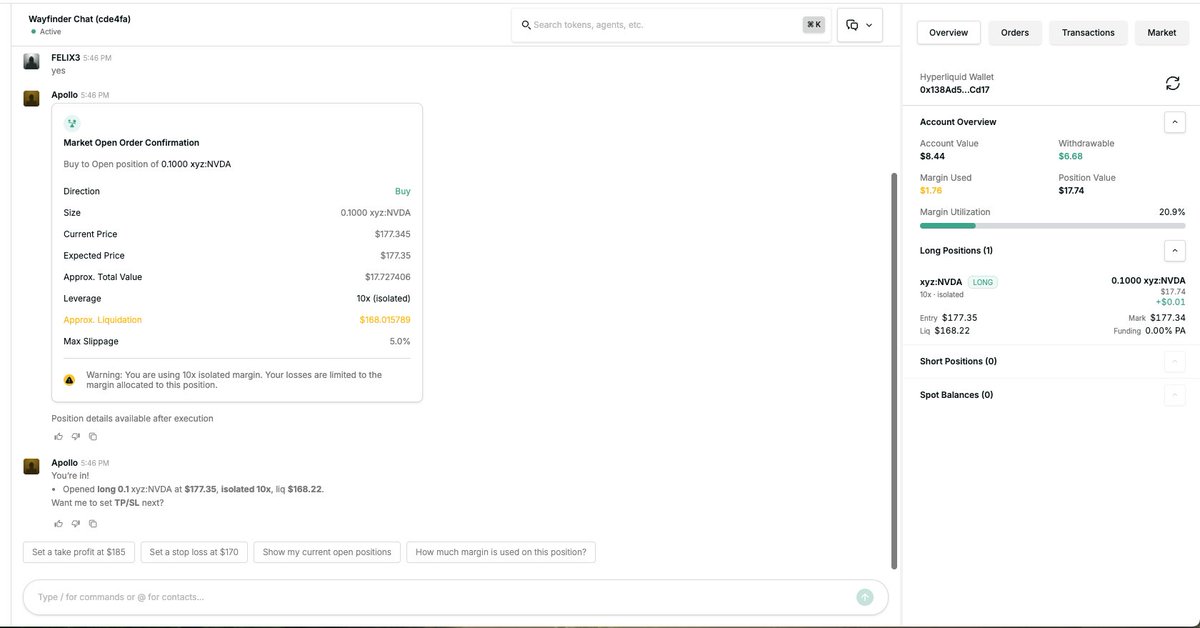This screenshot has height=628, width=1200.
Task: Click the '10x · isolated' position label
Action: point(942,295)
